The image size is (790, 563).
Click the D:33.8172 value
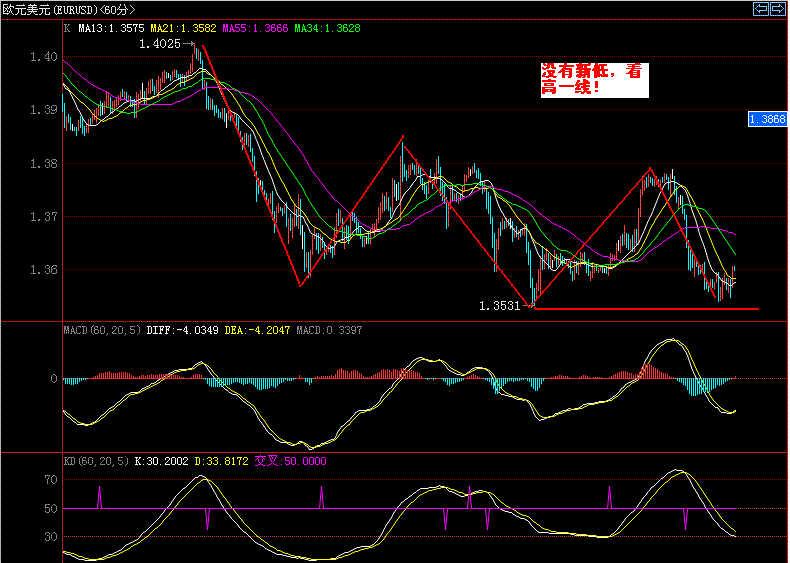pyautogui.click(x=222, y=461)
